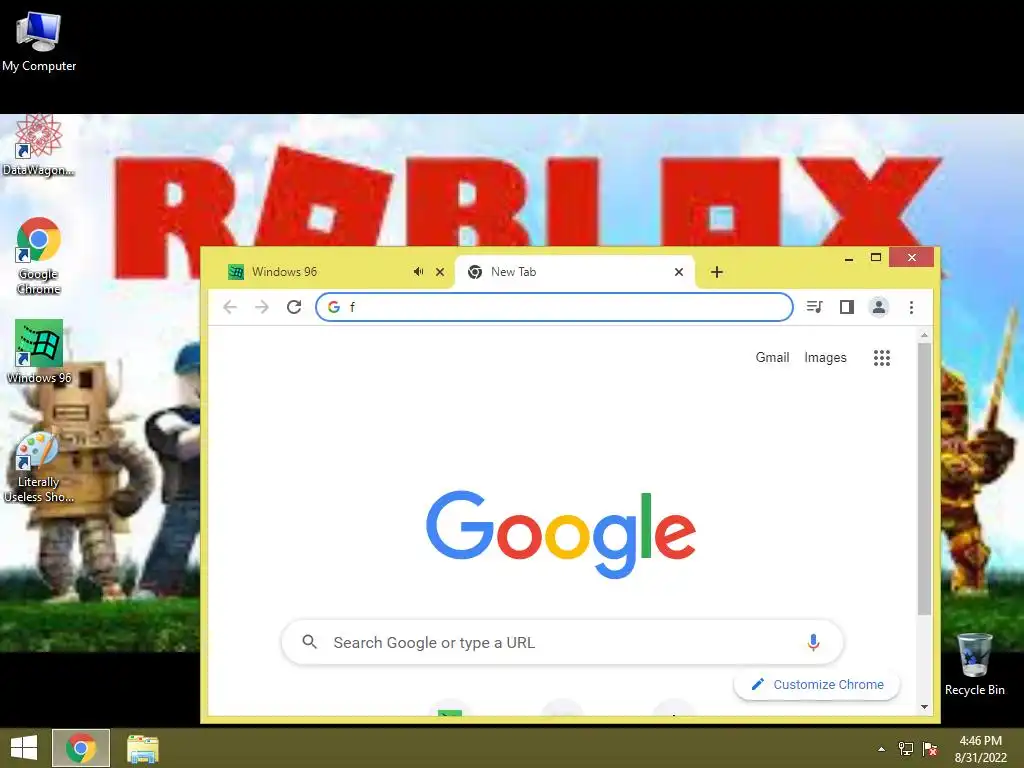Minimize the Chrome window
Image resolution: width=1024 pixels, height=768 pixels.
[849, 258]
